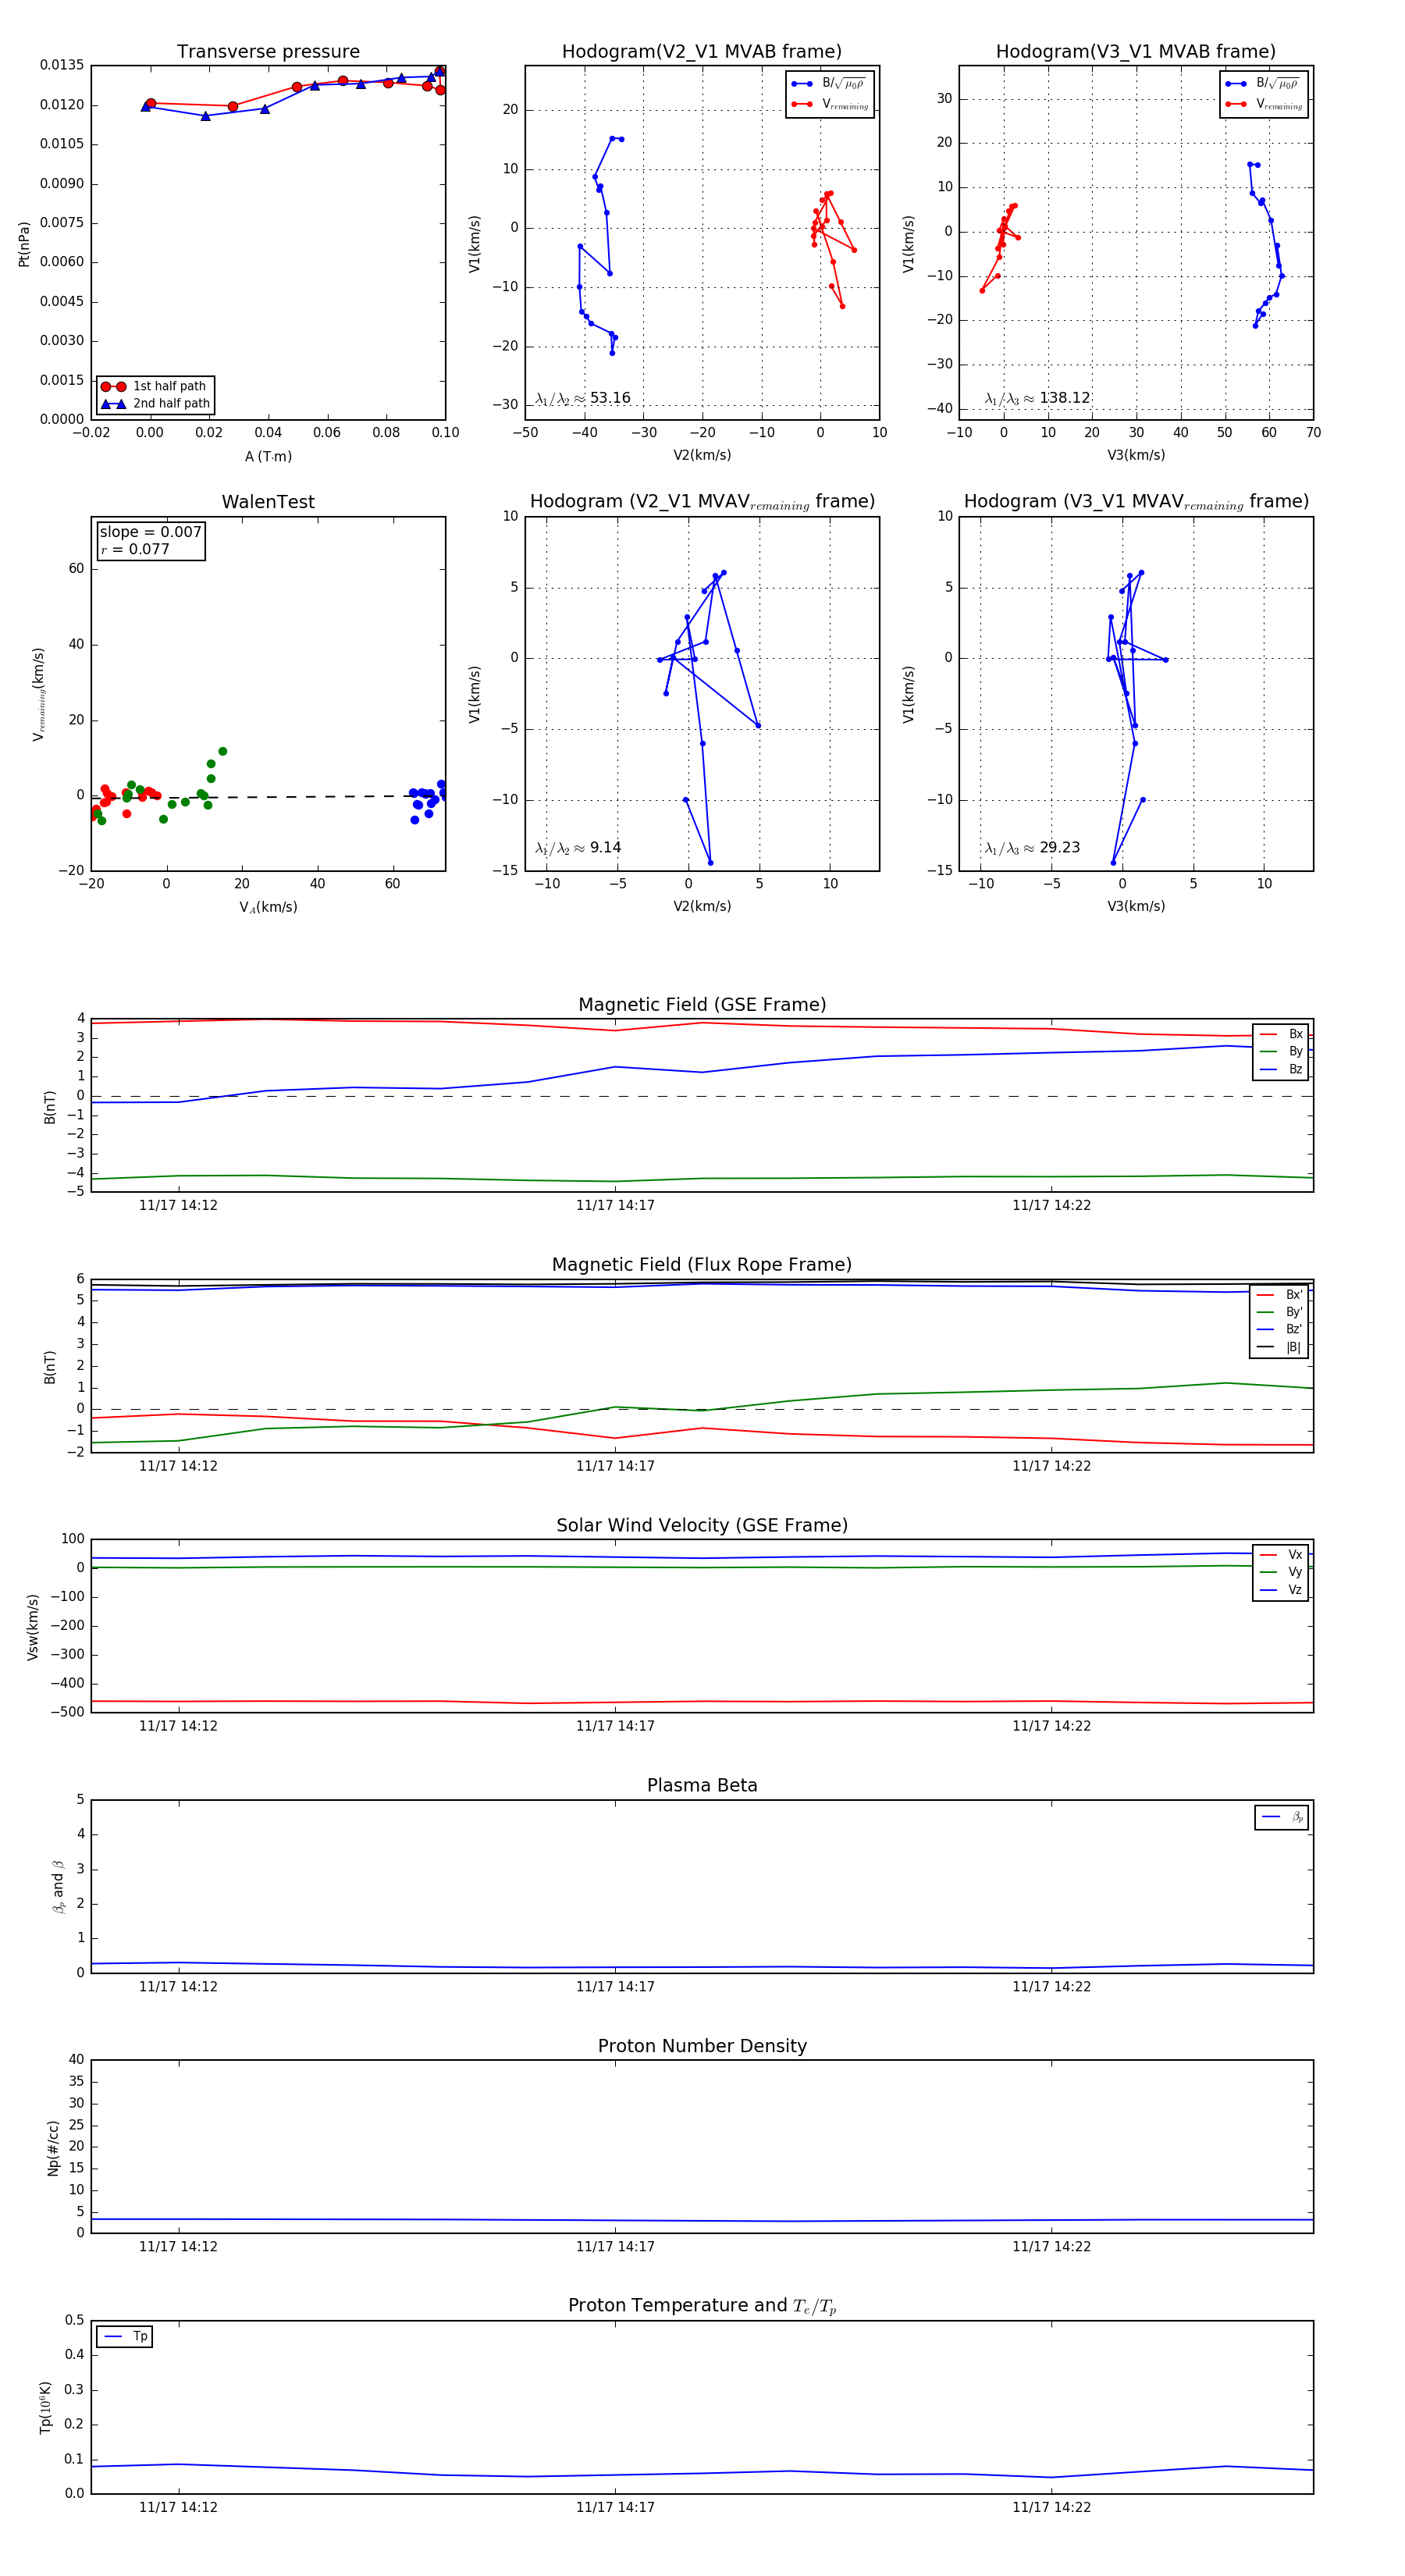Click the eigenvalue ratio 9.14 label
1405x2576 pixels.
[x=578, y=848]
